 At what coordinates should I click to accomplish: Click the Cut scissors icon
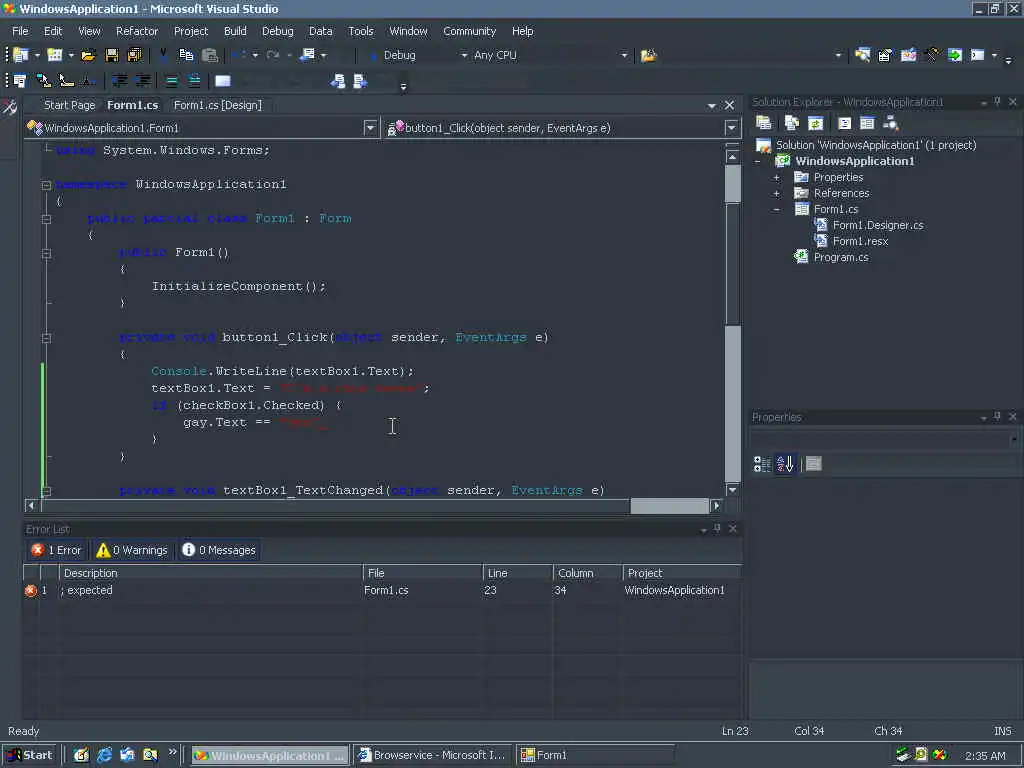[163, 55]
